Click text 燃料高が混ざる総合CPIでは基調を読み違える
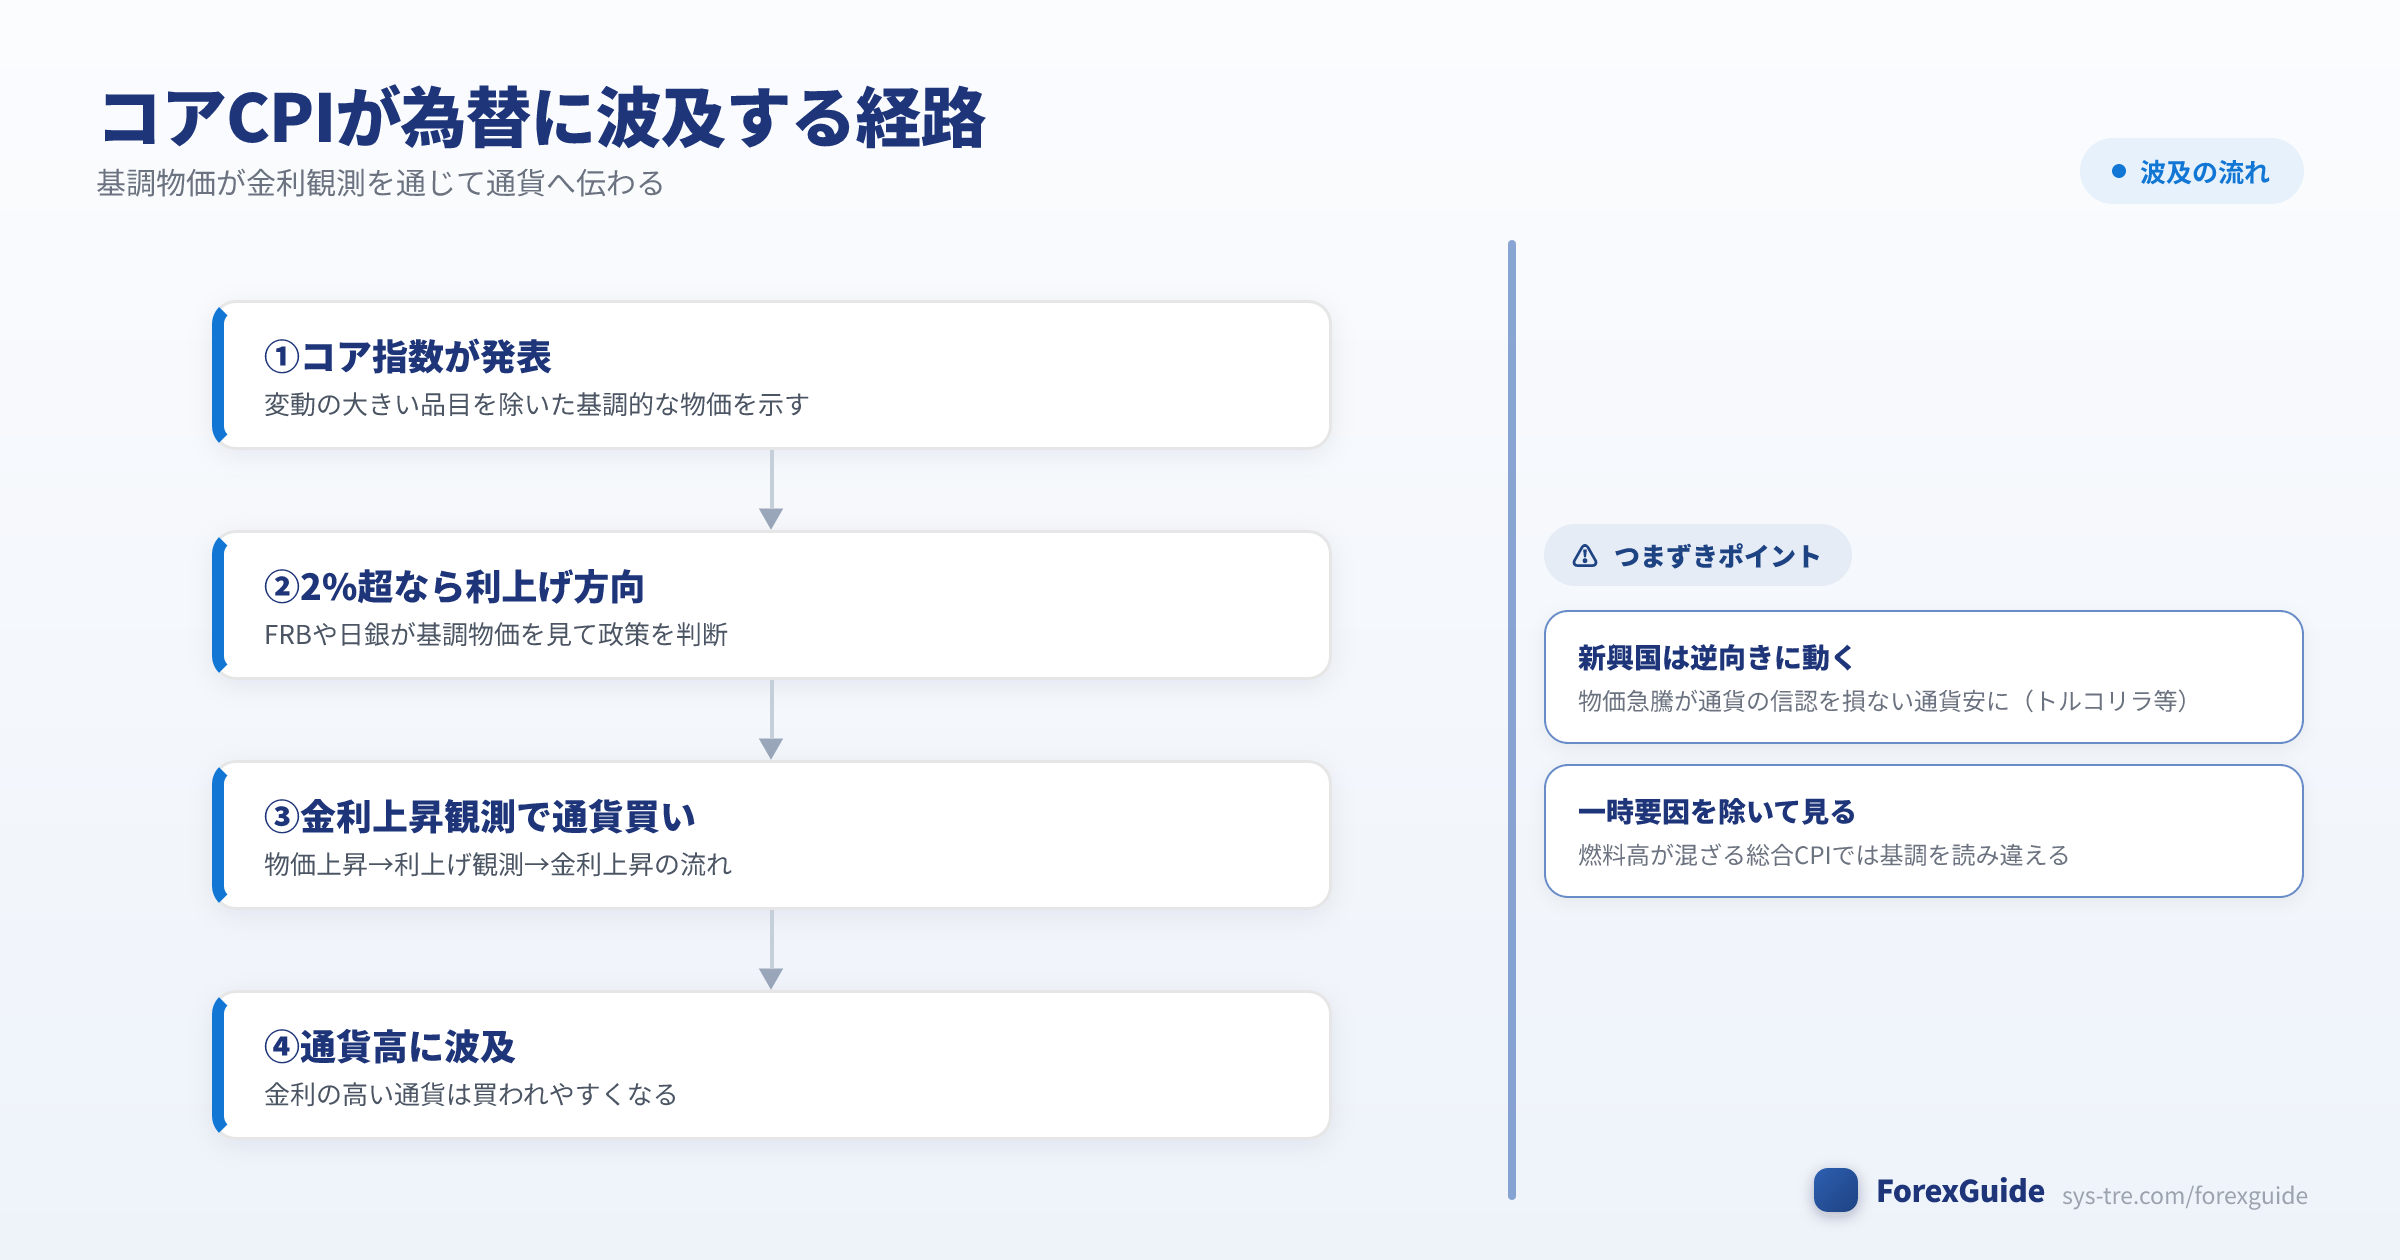The width and height of the screenshot is (2400, 1260). (1823, 855)
